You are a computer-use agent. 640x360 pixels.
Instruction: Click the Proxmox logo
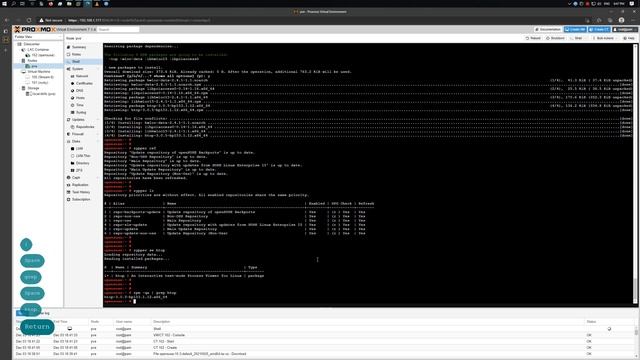pos(34,29)
